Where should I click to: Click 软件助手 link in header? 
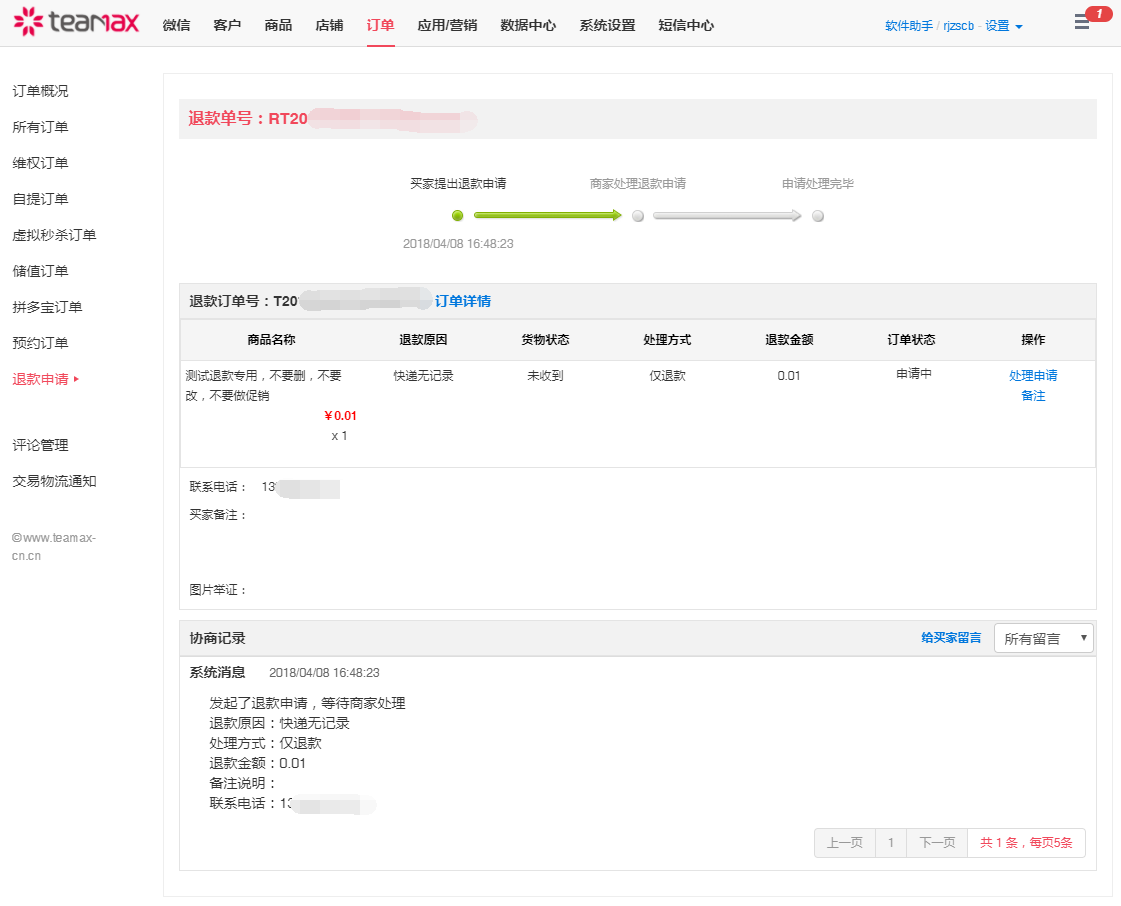pos(908,26)
